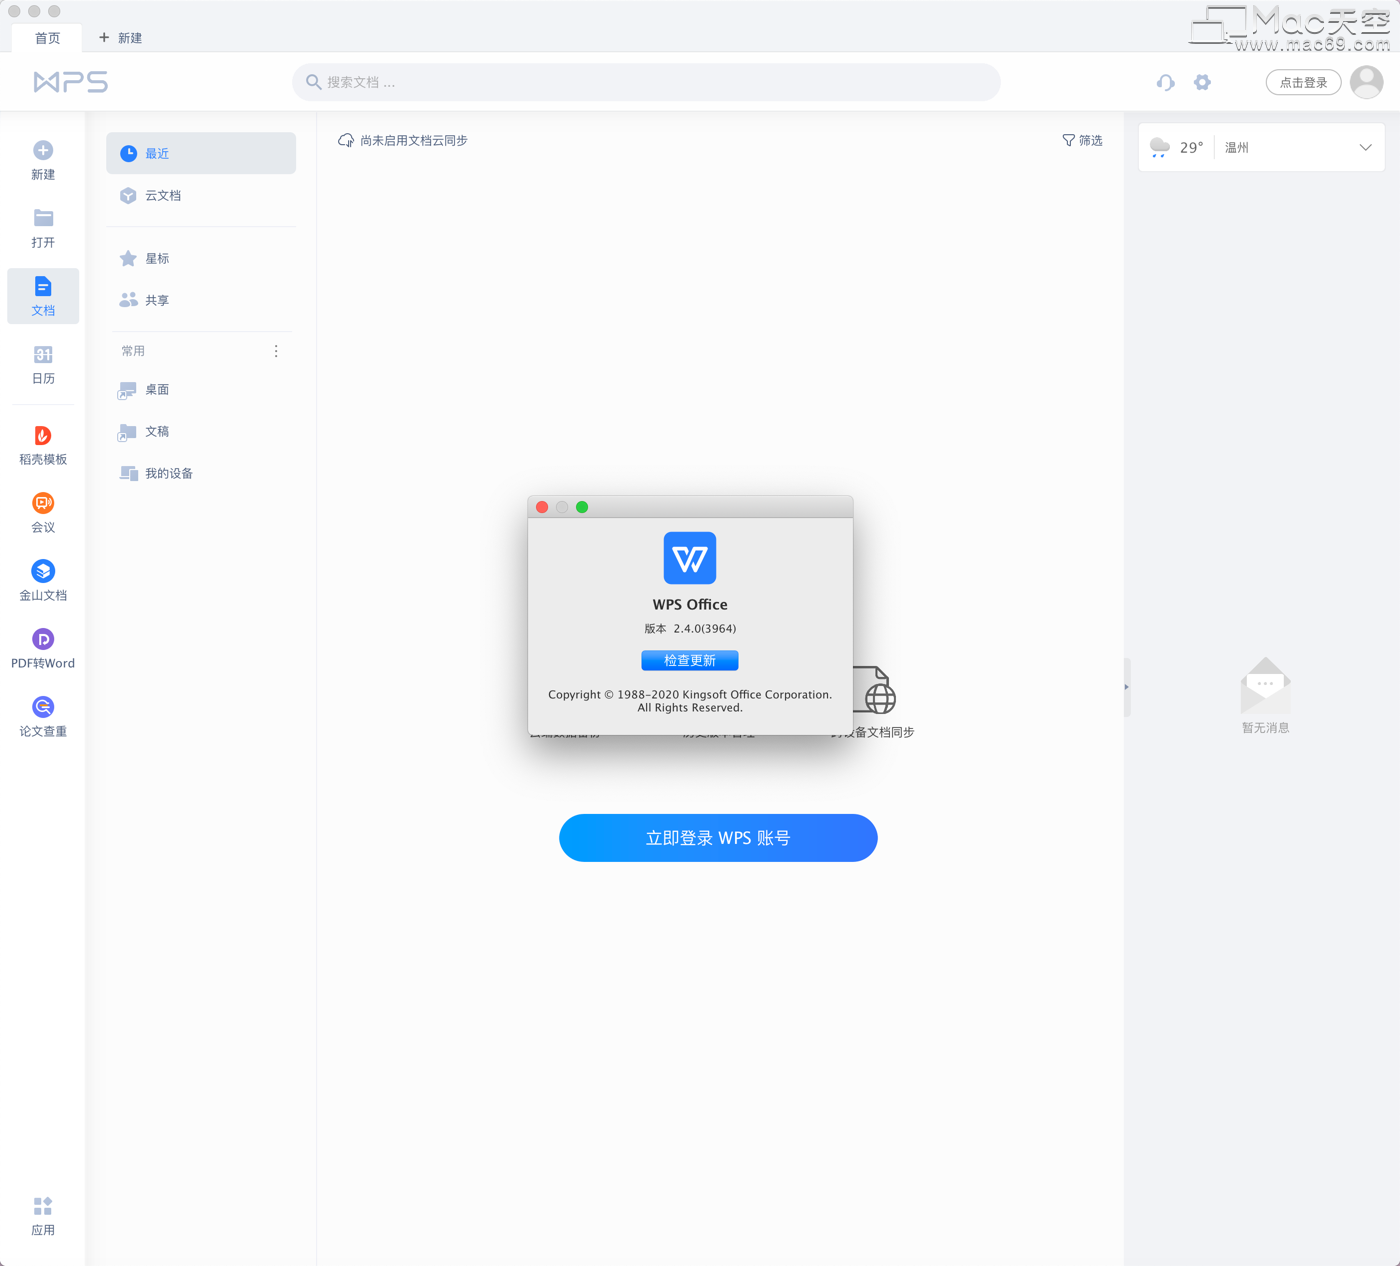Open the 常用 more options menu

276,351
